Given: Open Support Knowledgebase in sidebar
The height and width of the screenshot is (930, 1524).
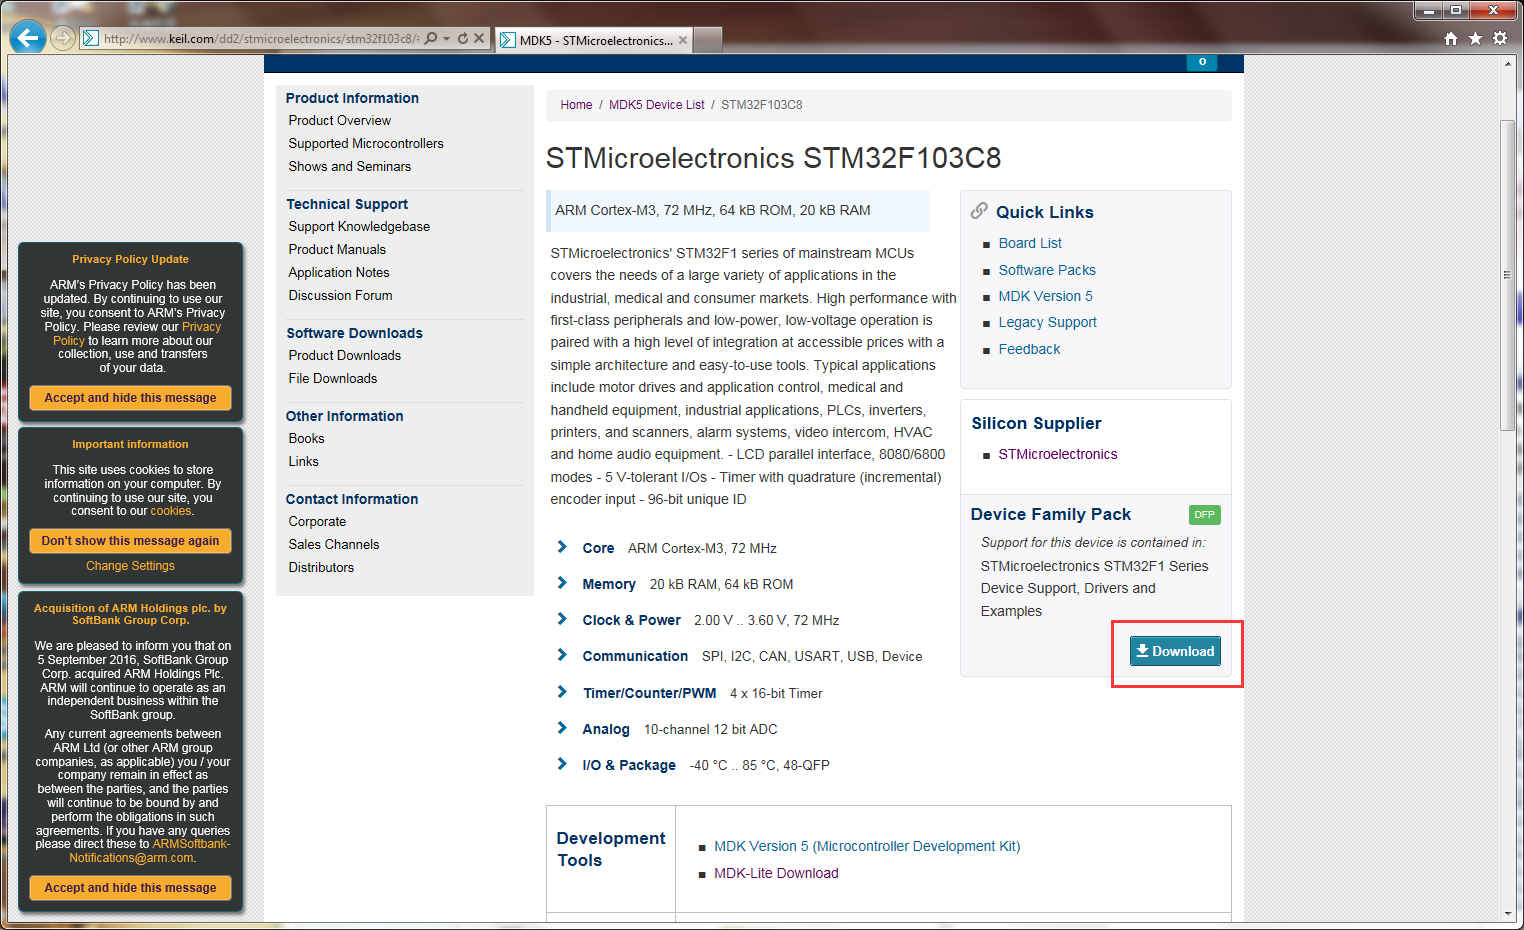Looking at the screenshot, I should tap(359, 226).
